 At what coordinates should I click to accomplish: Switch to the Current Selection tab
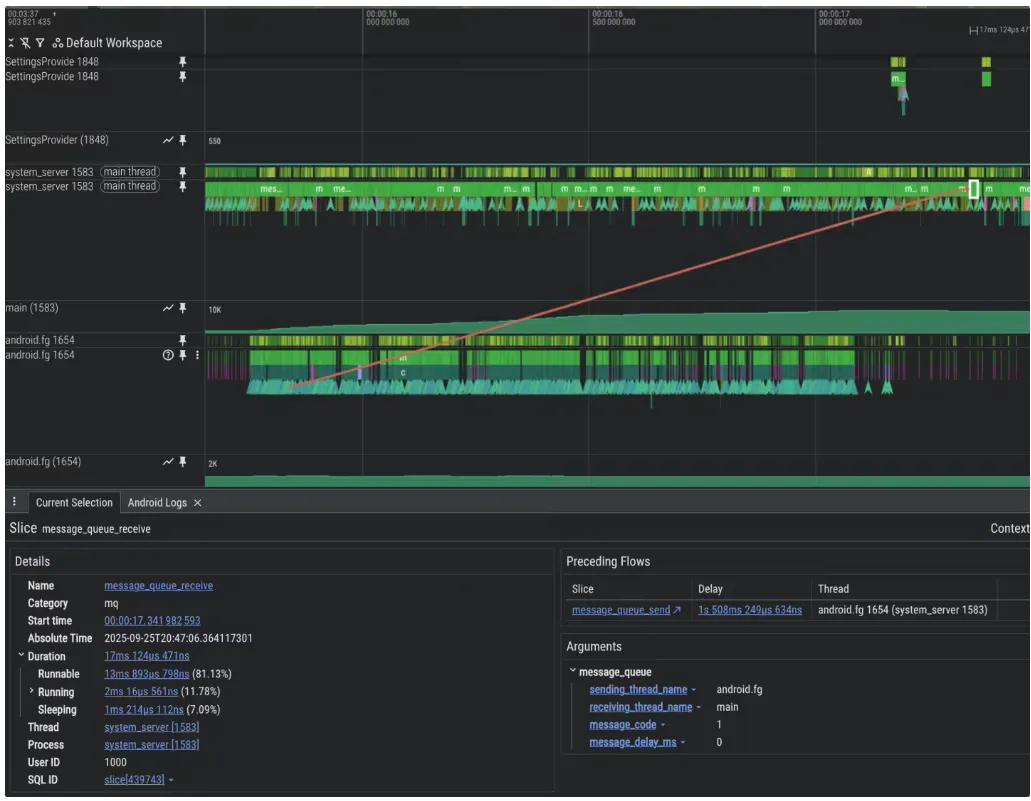coord(74,502)
